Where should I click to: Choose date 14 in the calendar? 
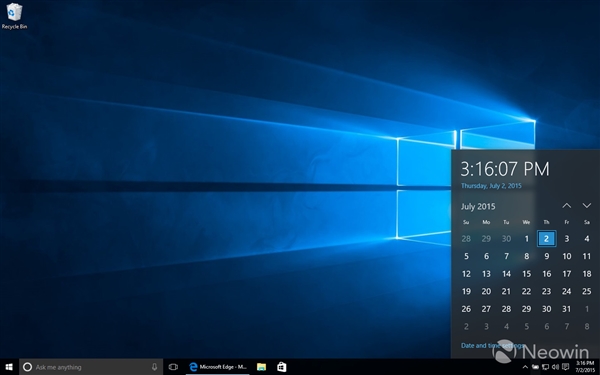(506, 274)
